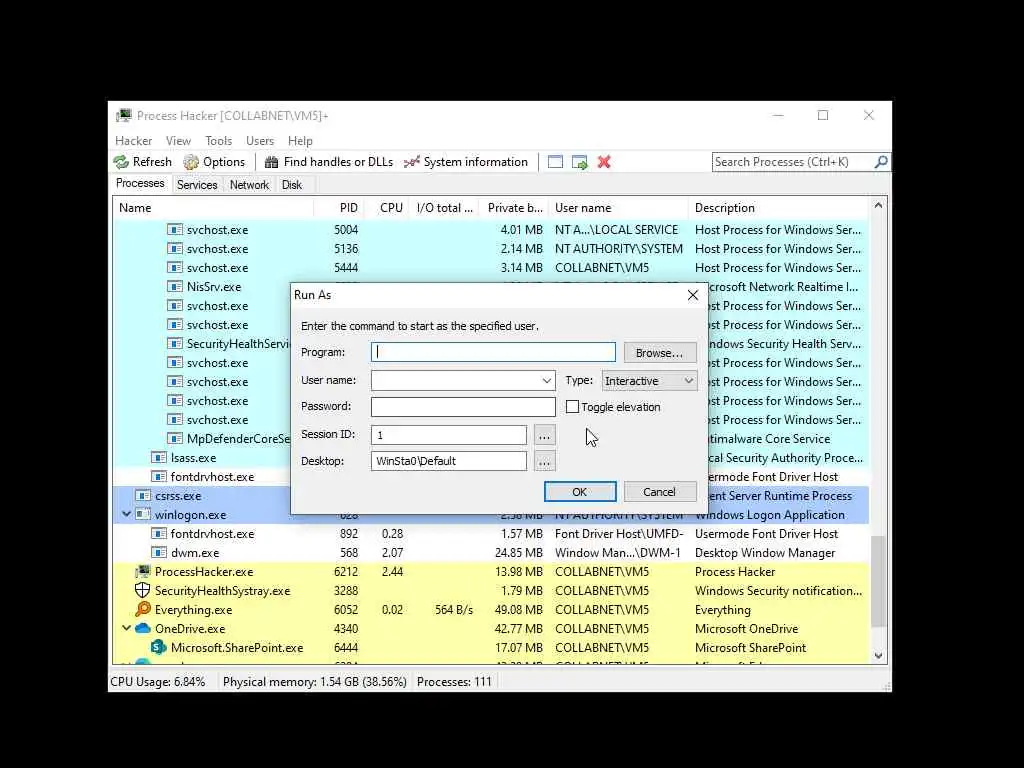
Task: Click icon of svchost.exe PID 5444
Action: [x=174, y=268]
